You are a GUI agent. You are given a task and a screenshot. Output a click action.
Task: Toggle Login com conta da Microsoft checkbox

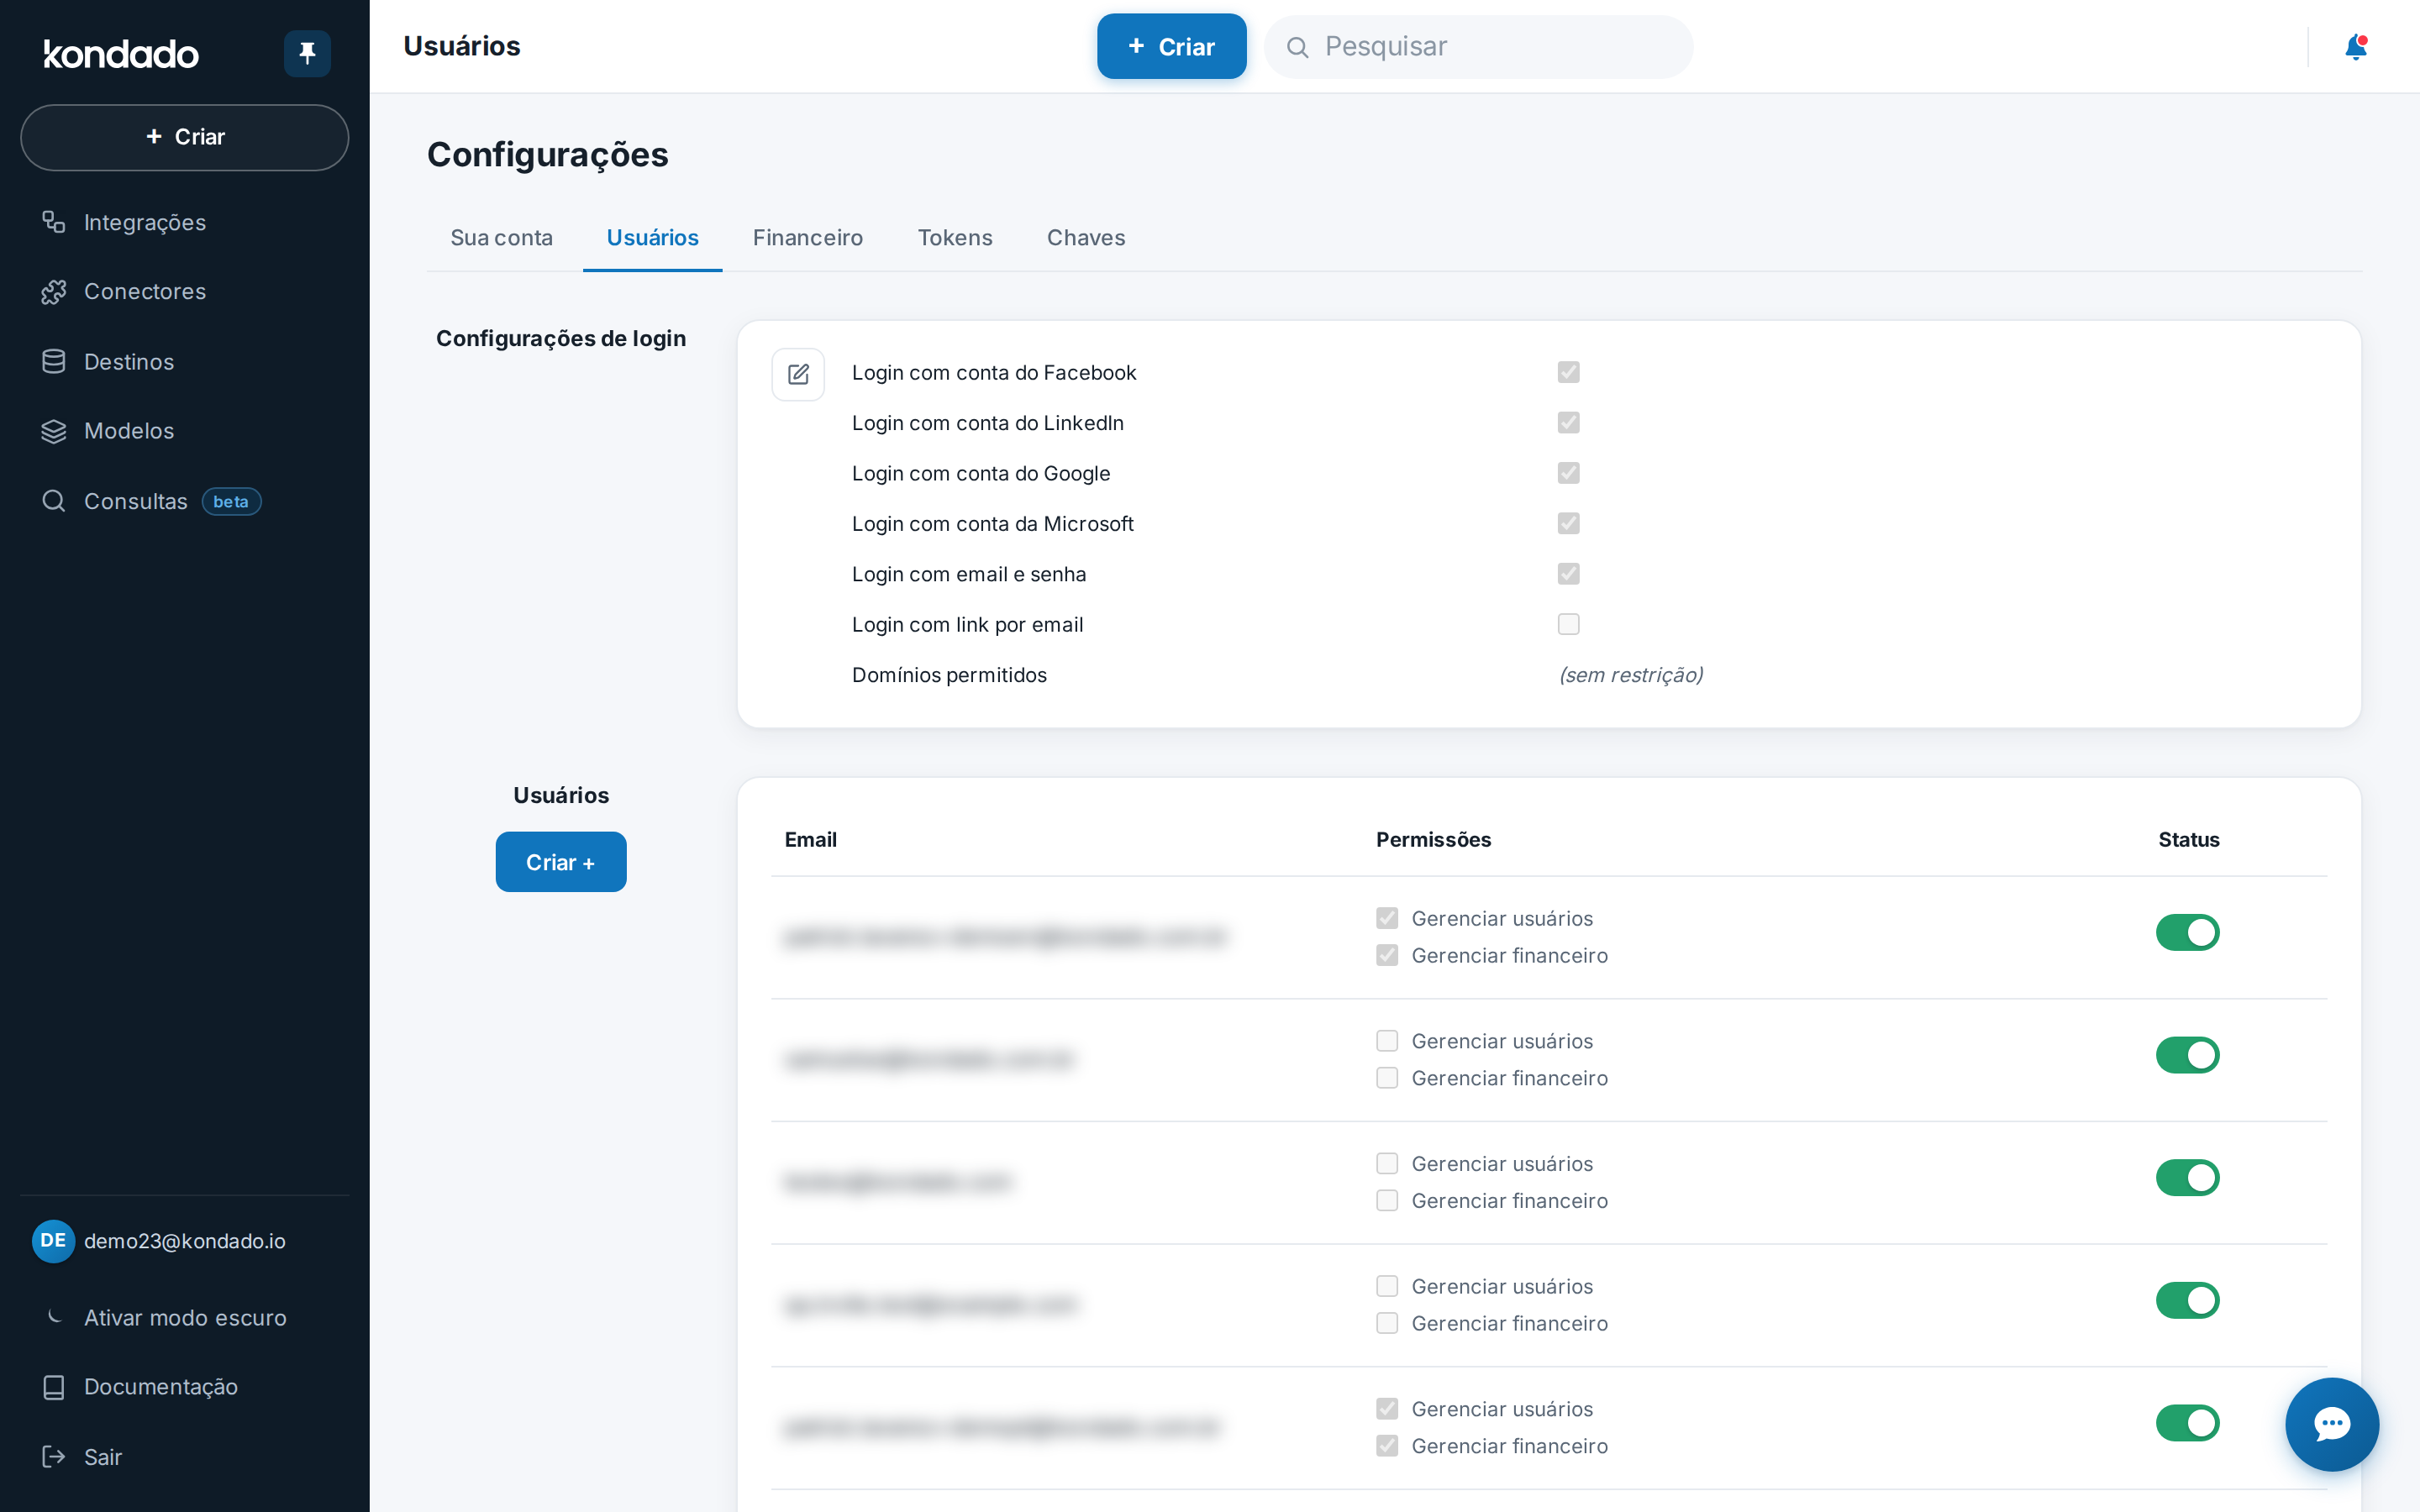point(1569,523)
